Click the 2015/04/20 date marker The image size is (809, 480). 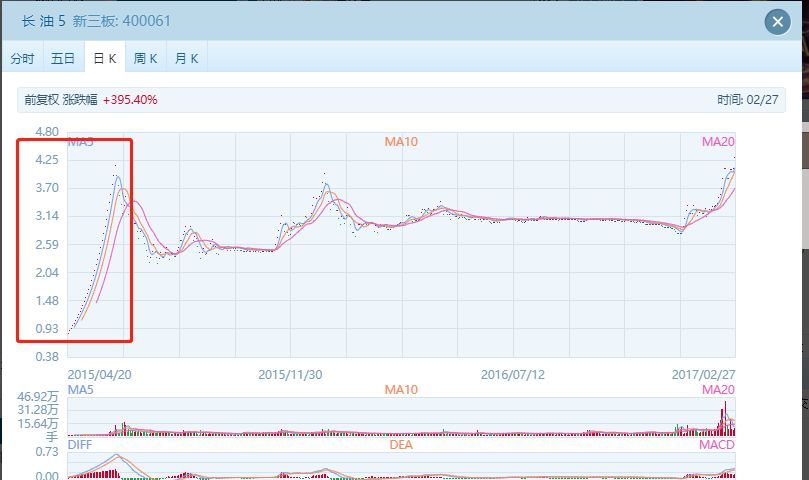[100, 375]
